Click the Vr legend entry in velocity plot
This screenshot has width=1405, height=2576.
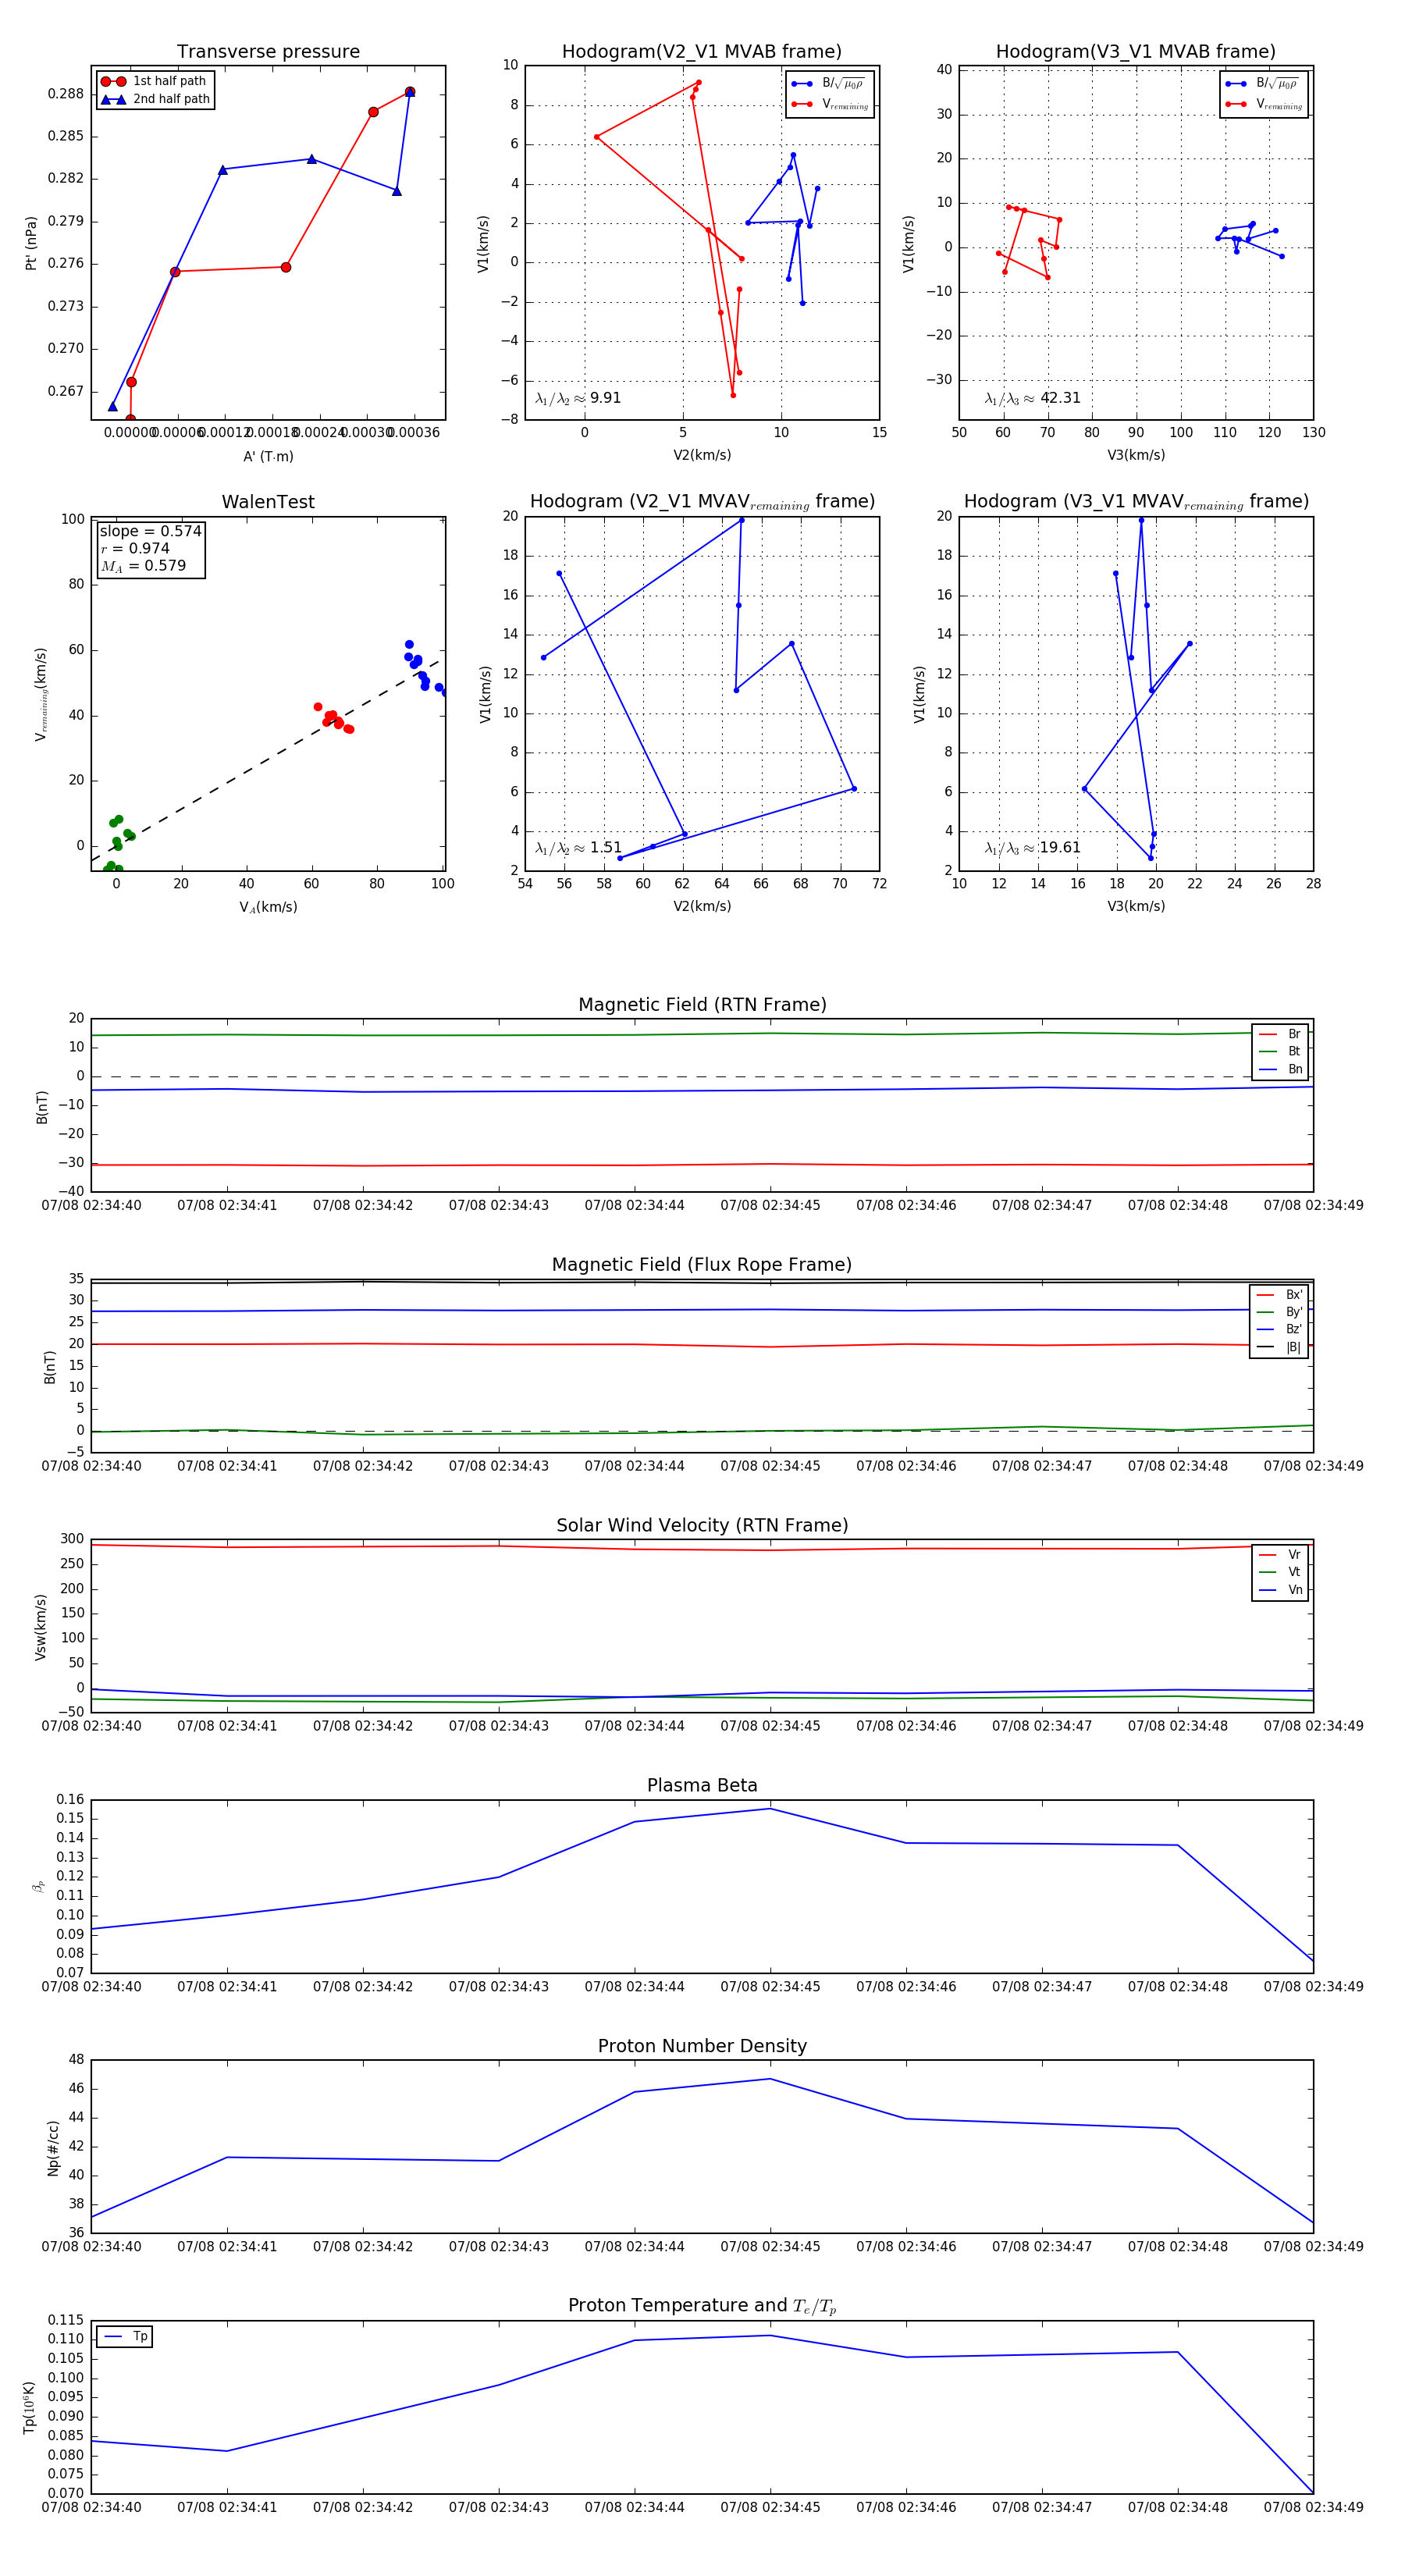(x=1281, y=1555)
